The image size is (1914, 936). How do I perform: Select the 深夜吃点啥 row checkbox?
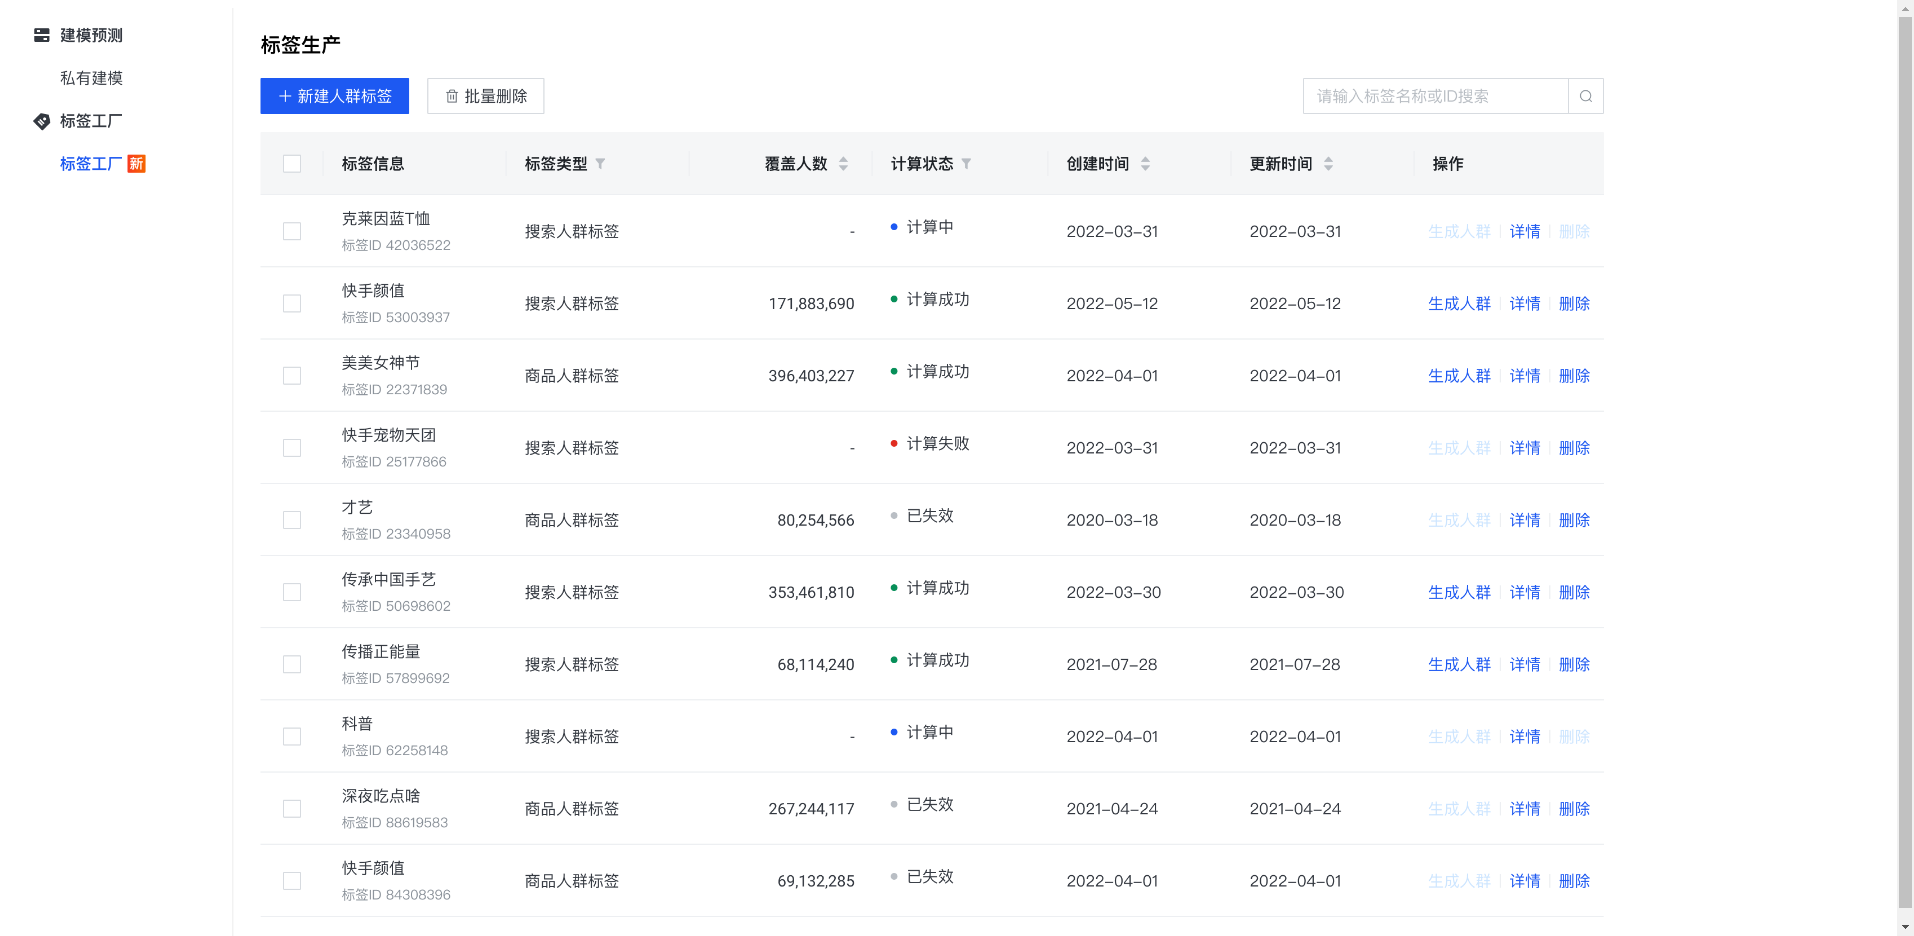292,809
